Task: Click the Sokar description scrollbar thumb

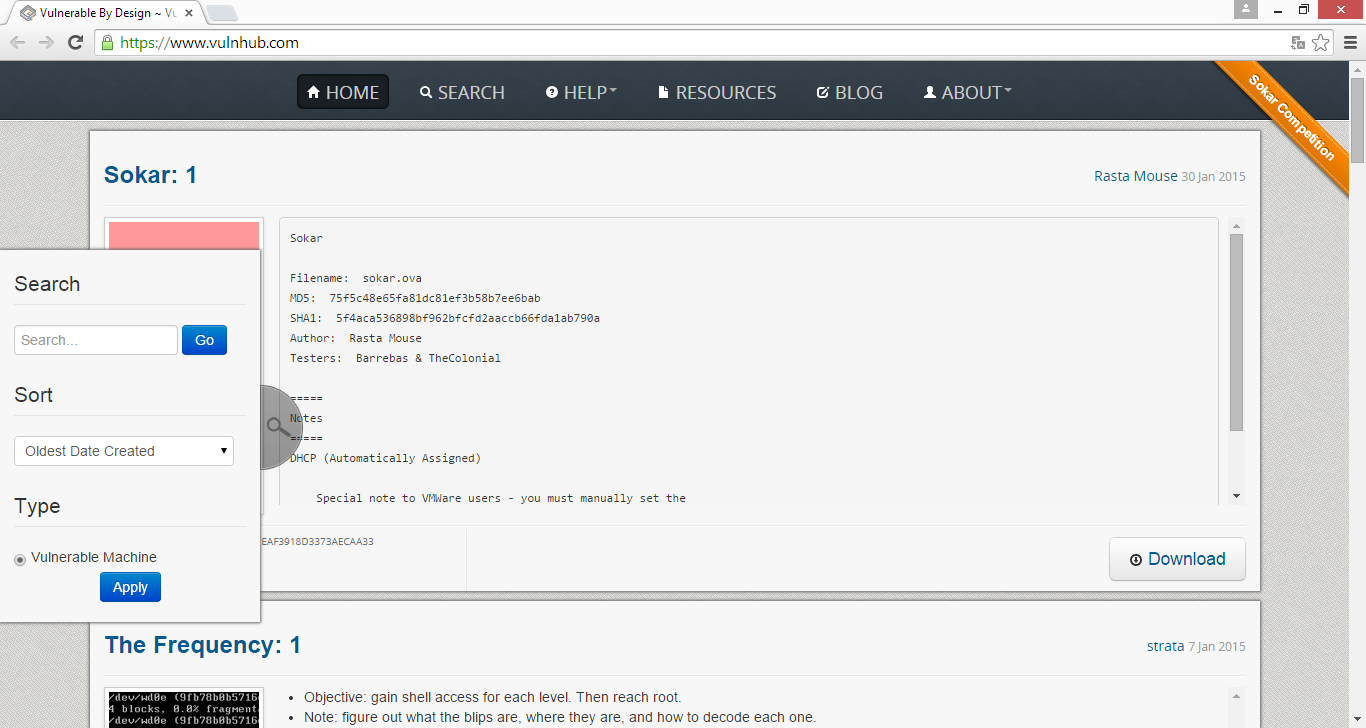Action: coord(1237,332)
